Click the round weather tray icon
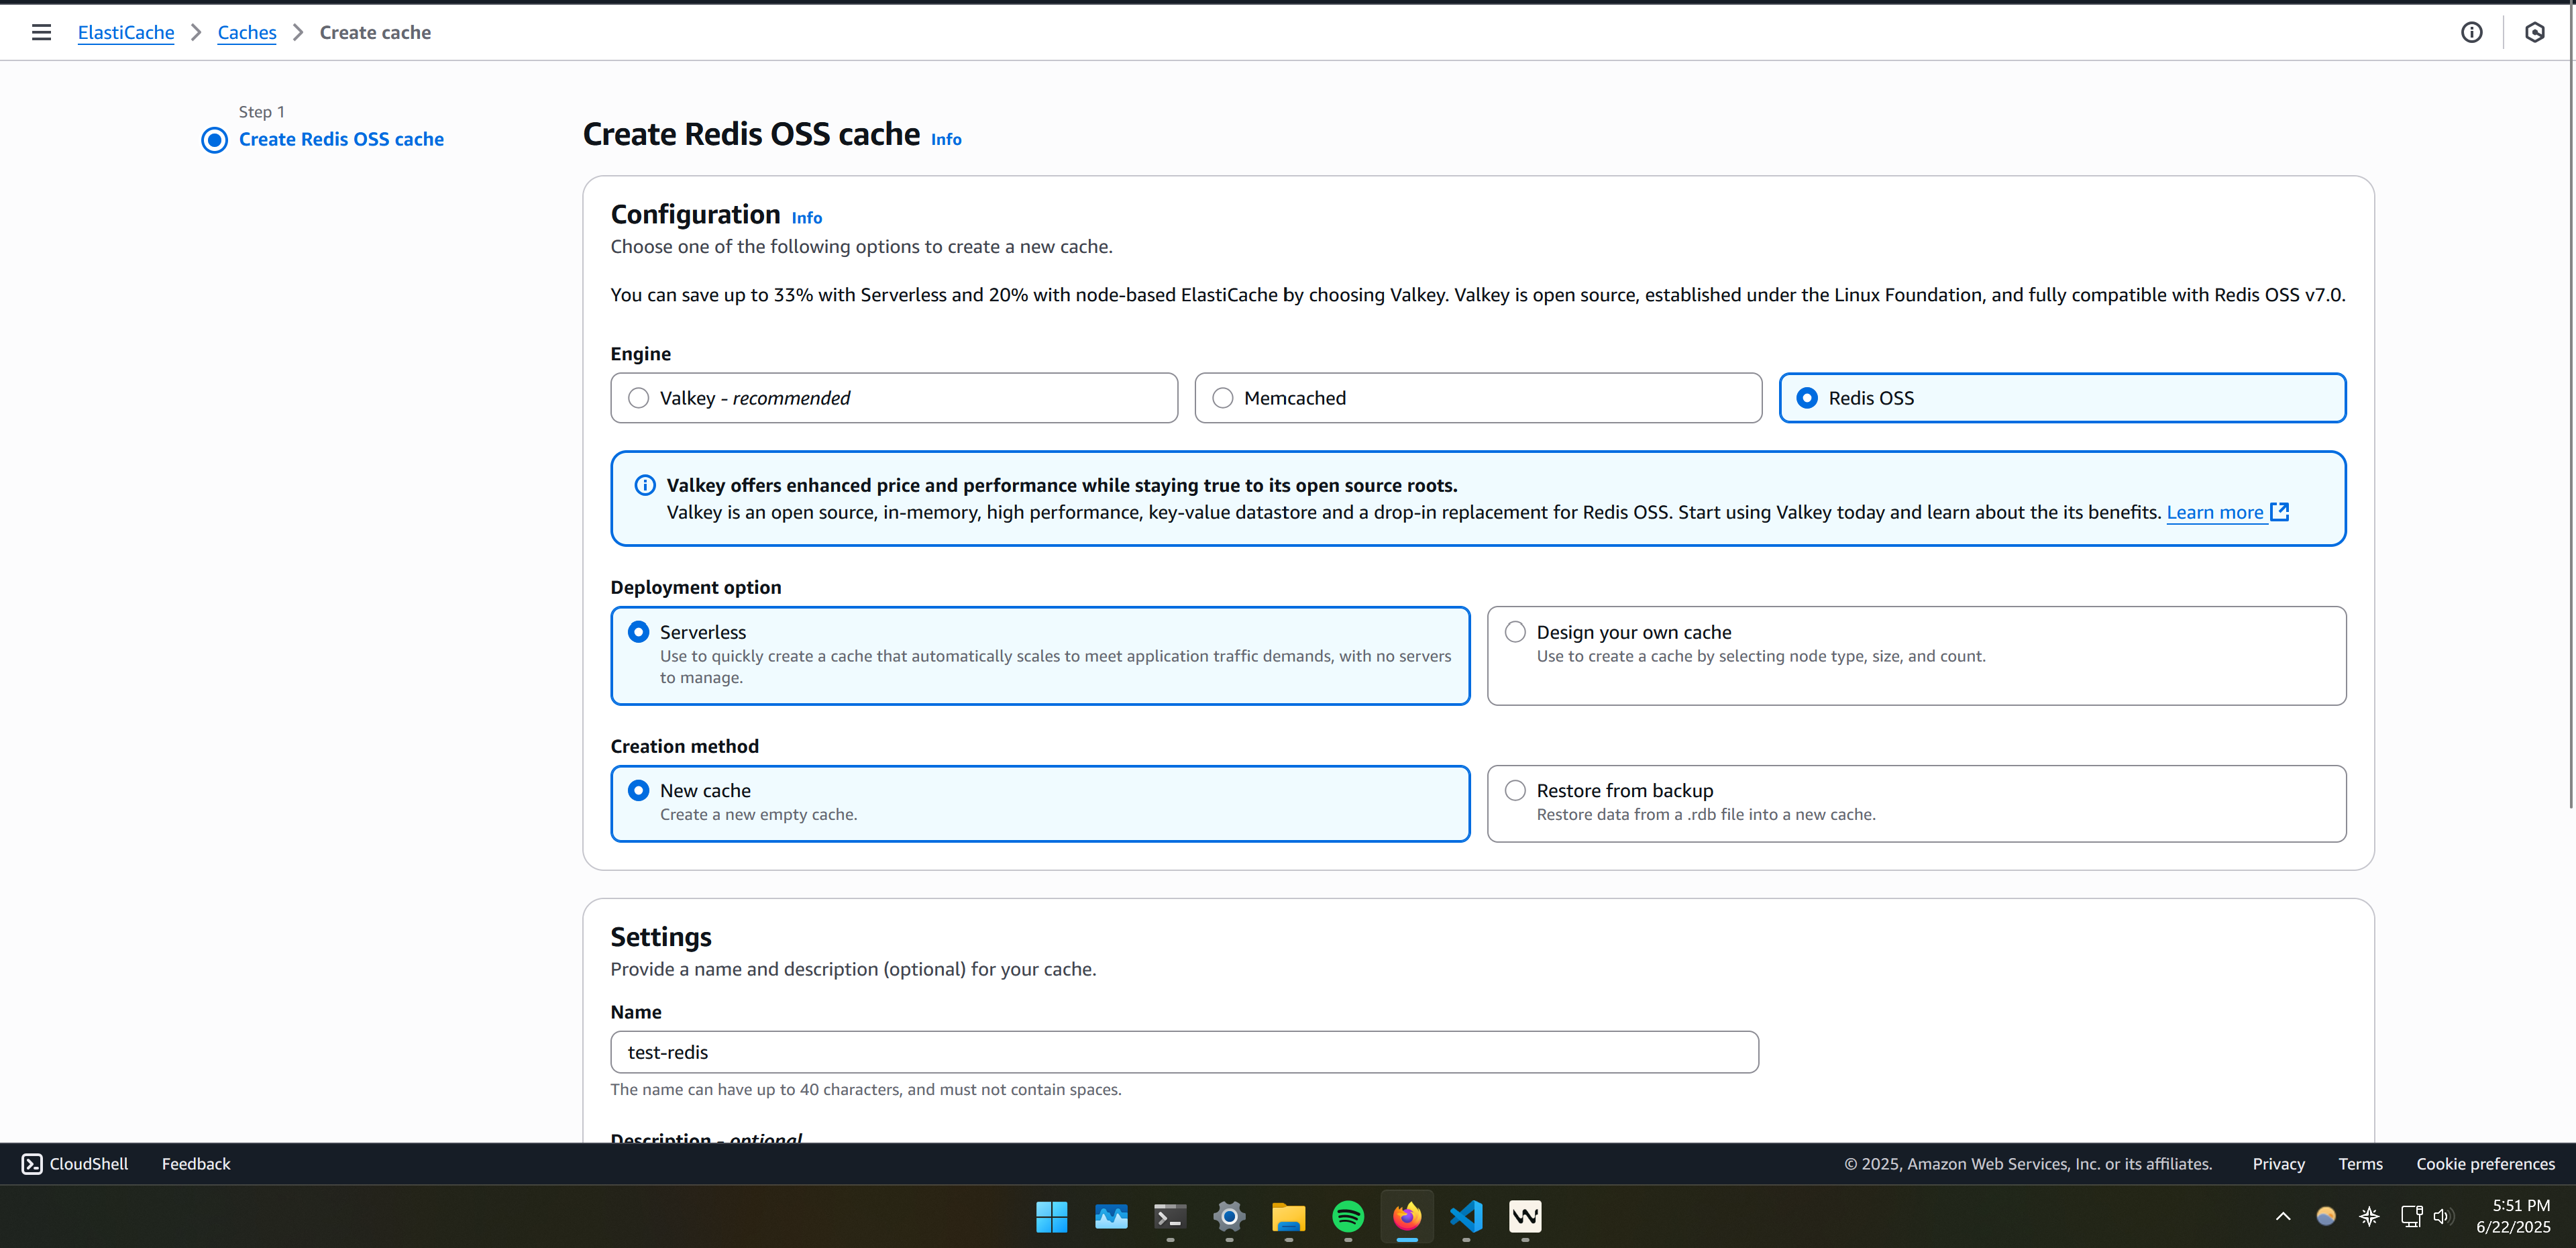The width and height of the screenshot is (2576, 1248). [2326, 1216]
